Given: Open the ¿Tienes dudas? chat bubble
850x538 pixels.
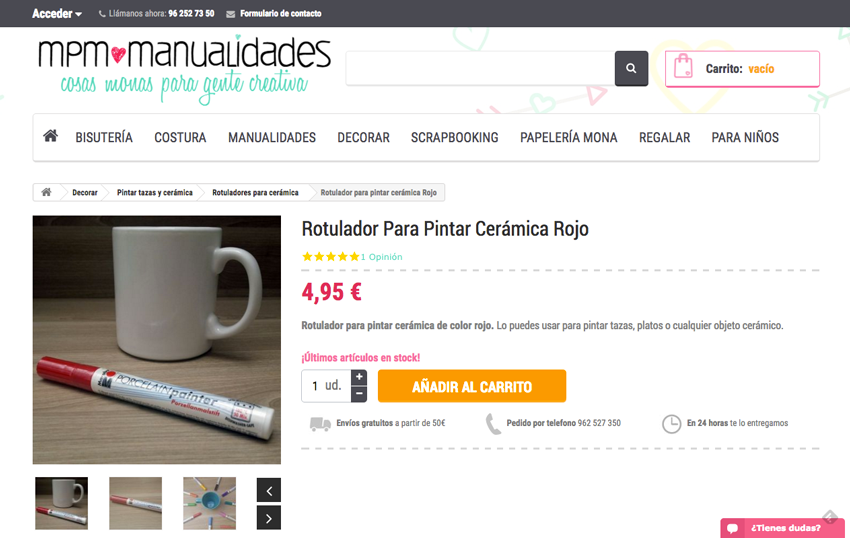Looking at the screenshot, I should point(782,528).
